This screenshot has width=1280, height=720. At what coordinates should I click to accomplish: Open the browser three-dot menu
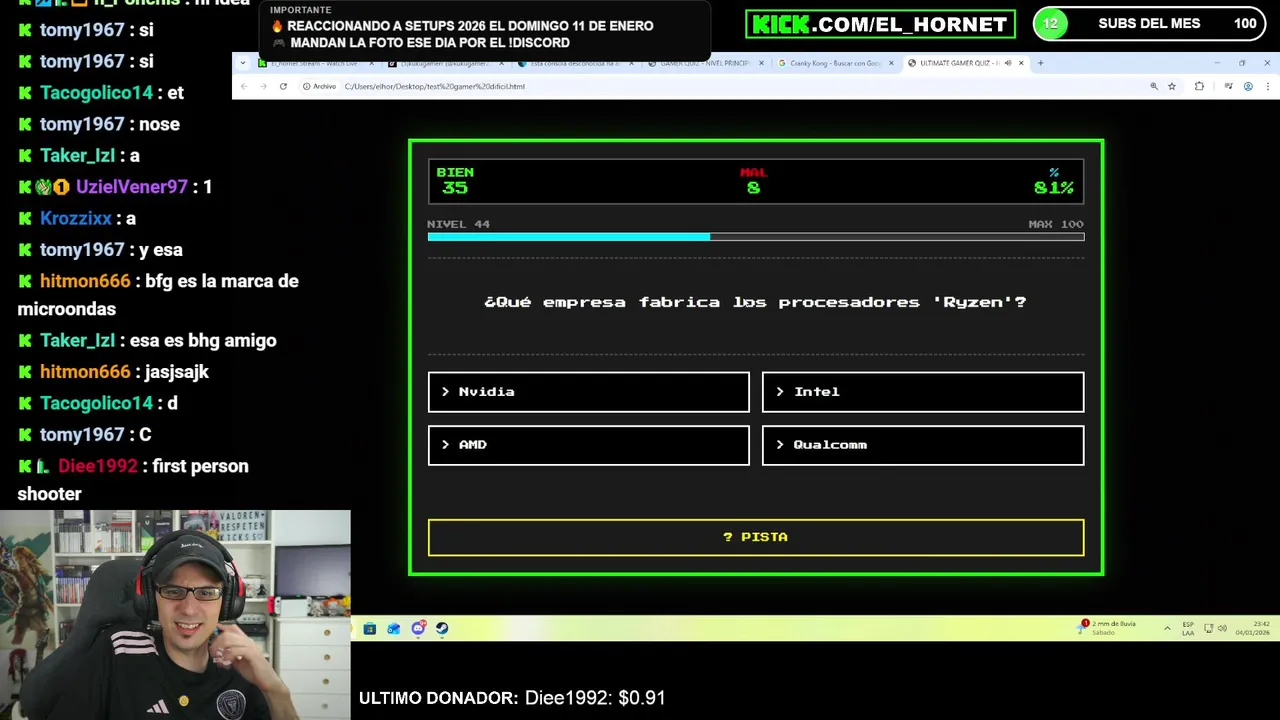(x=1268, y=86)
